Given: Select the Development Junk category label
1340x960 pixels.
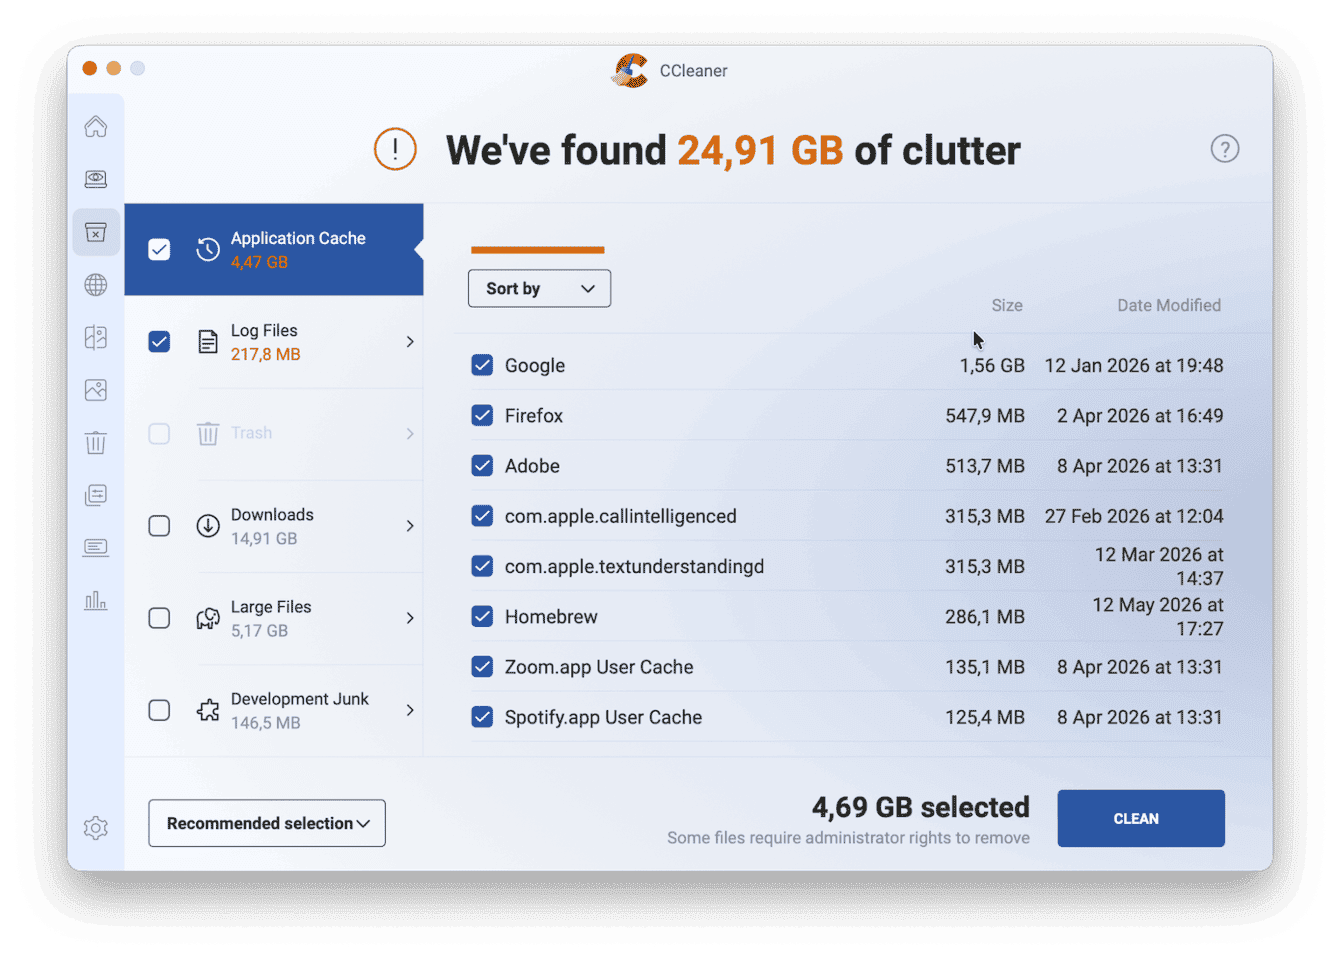Looking at the screenshot, I should (x=300, y=699).
